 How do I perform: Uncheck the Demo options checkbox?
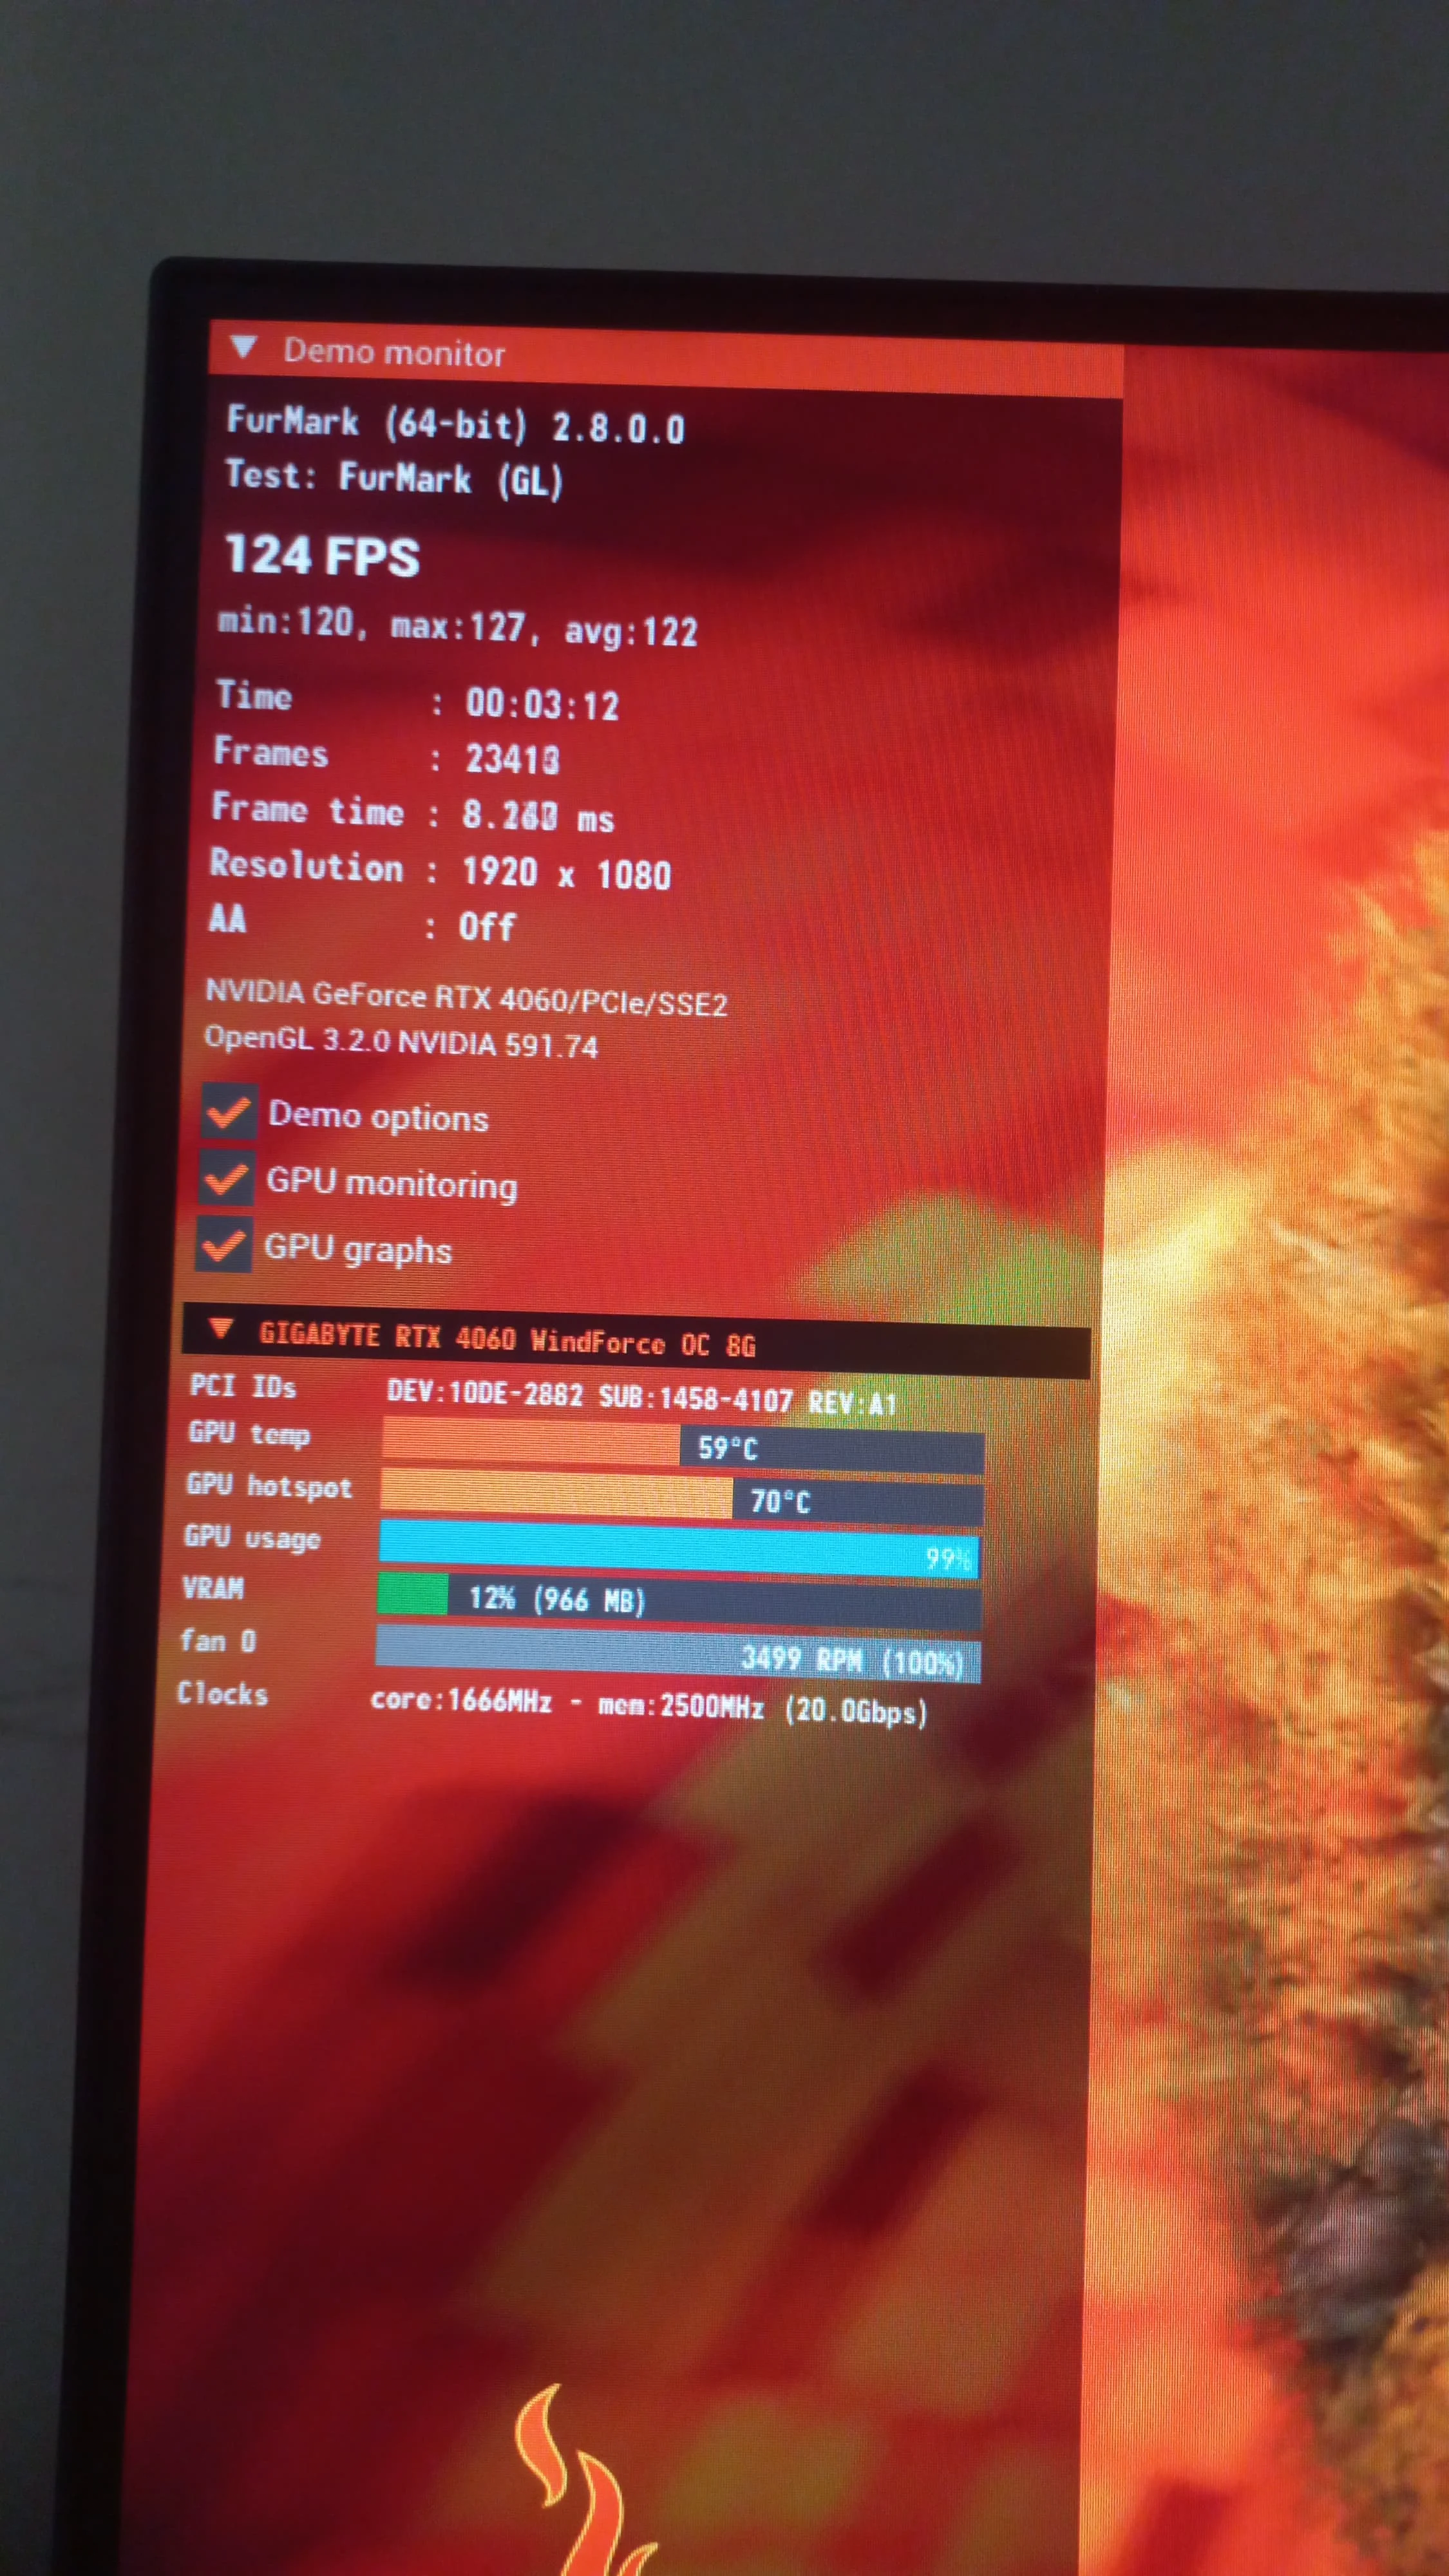[x=228, y=1111]
